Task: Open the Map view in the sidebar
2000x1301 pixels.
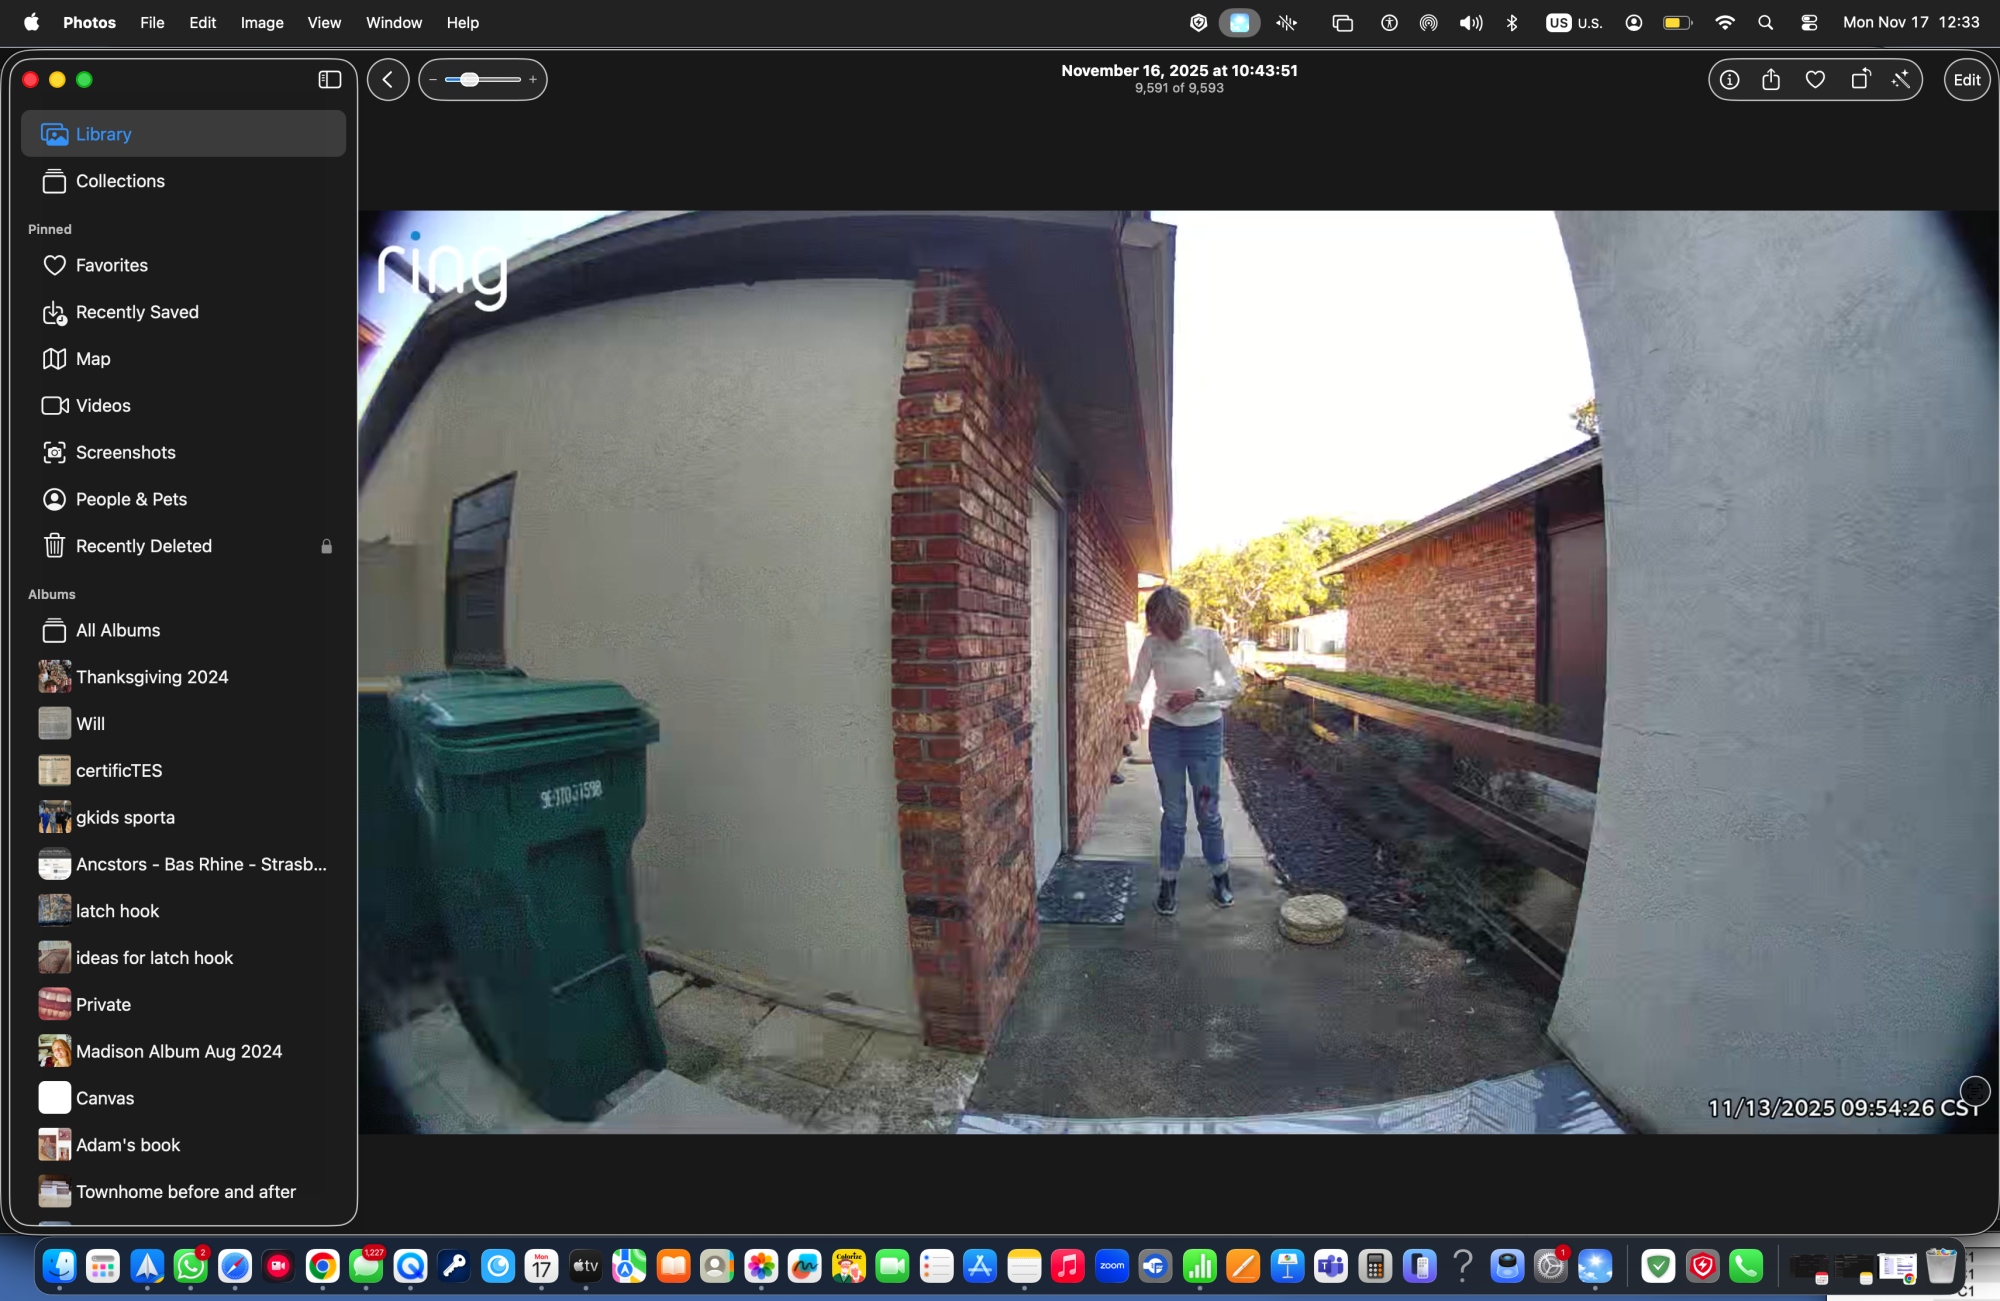Action: click(93, 359)
